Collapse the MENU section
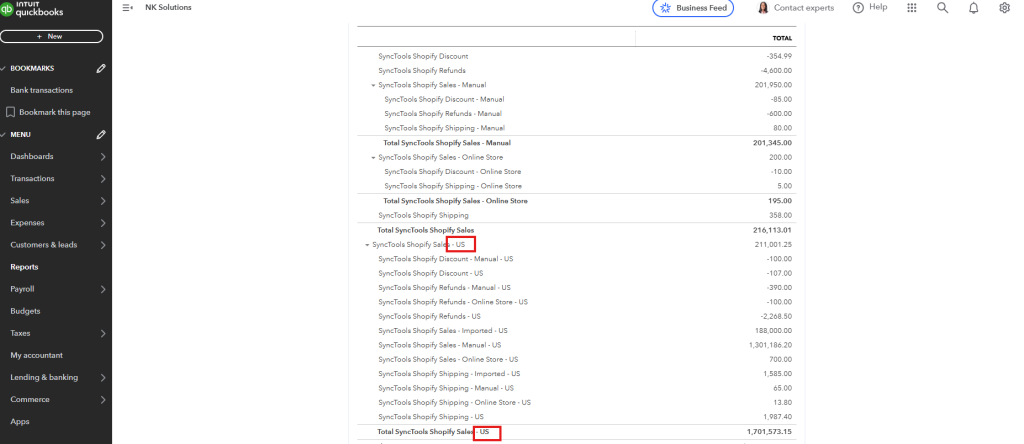This screenshot has height=444, width=1024. pos(3,135)
